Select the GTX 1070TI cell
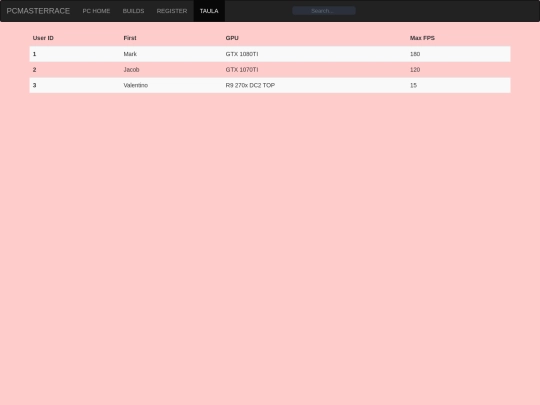Screen dimensions: 540x405 click(x=242, y=70)
